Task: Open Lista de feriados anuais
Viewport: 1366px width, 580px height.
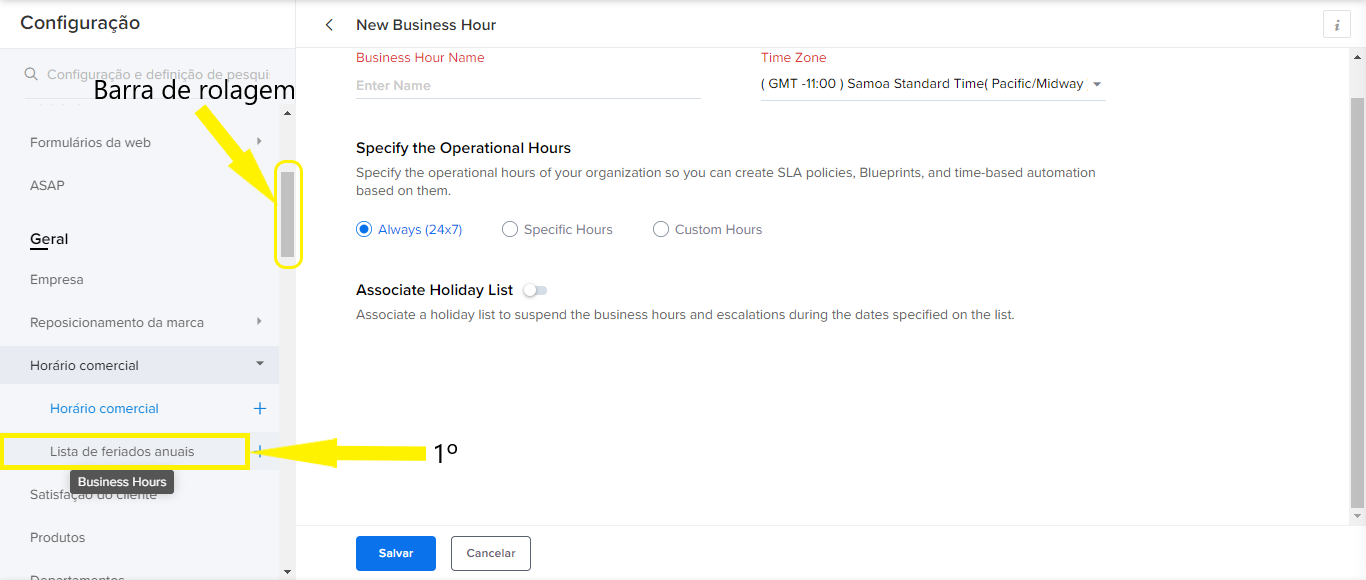Action: pyautogui.click(x=122, y=451)
